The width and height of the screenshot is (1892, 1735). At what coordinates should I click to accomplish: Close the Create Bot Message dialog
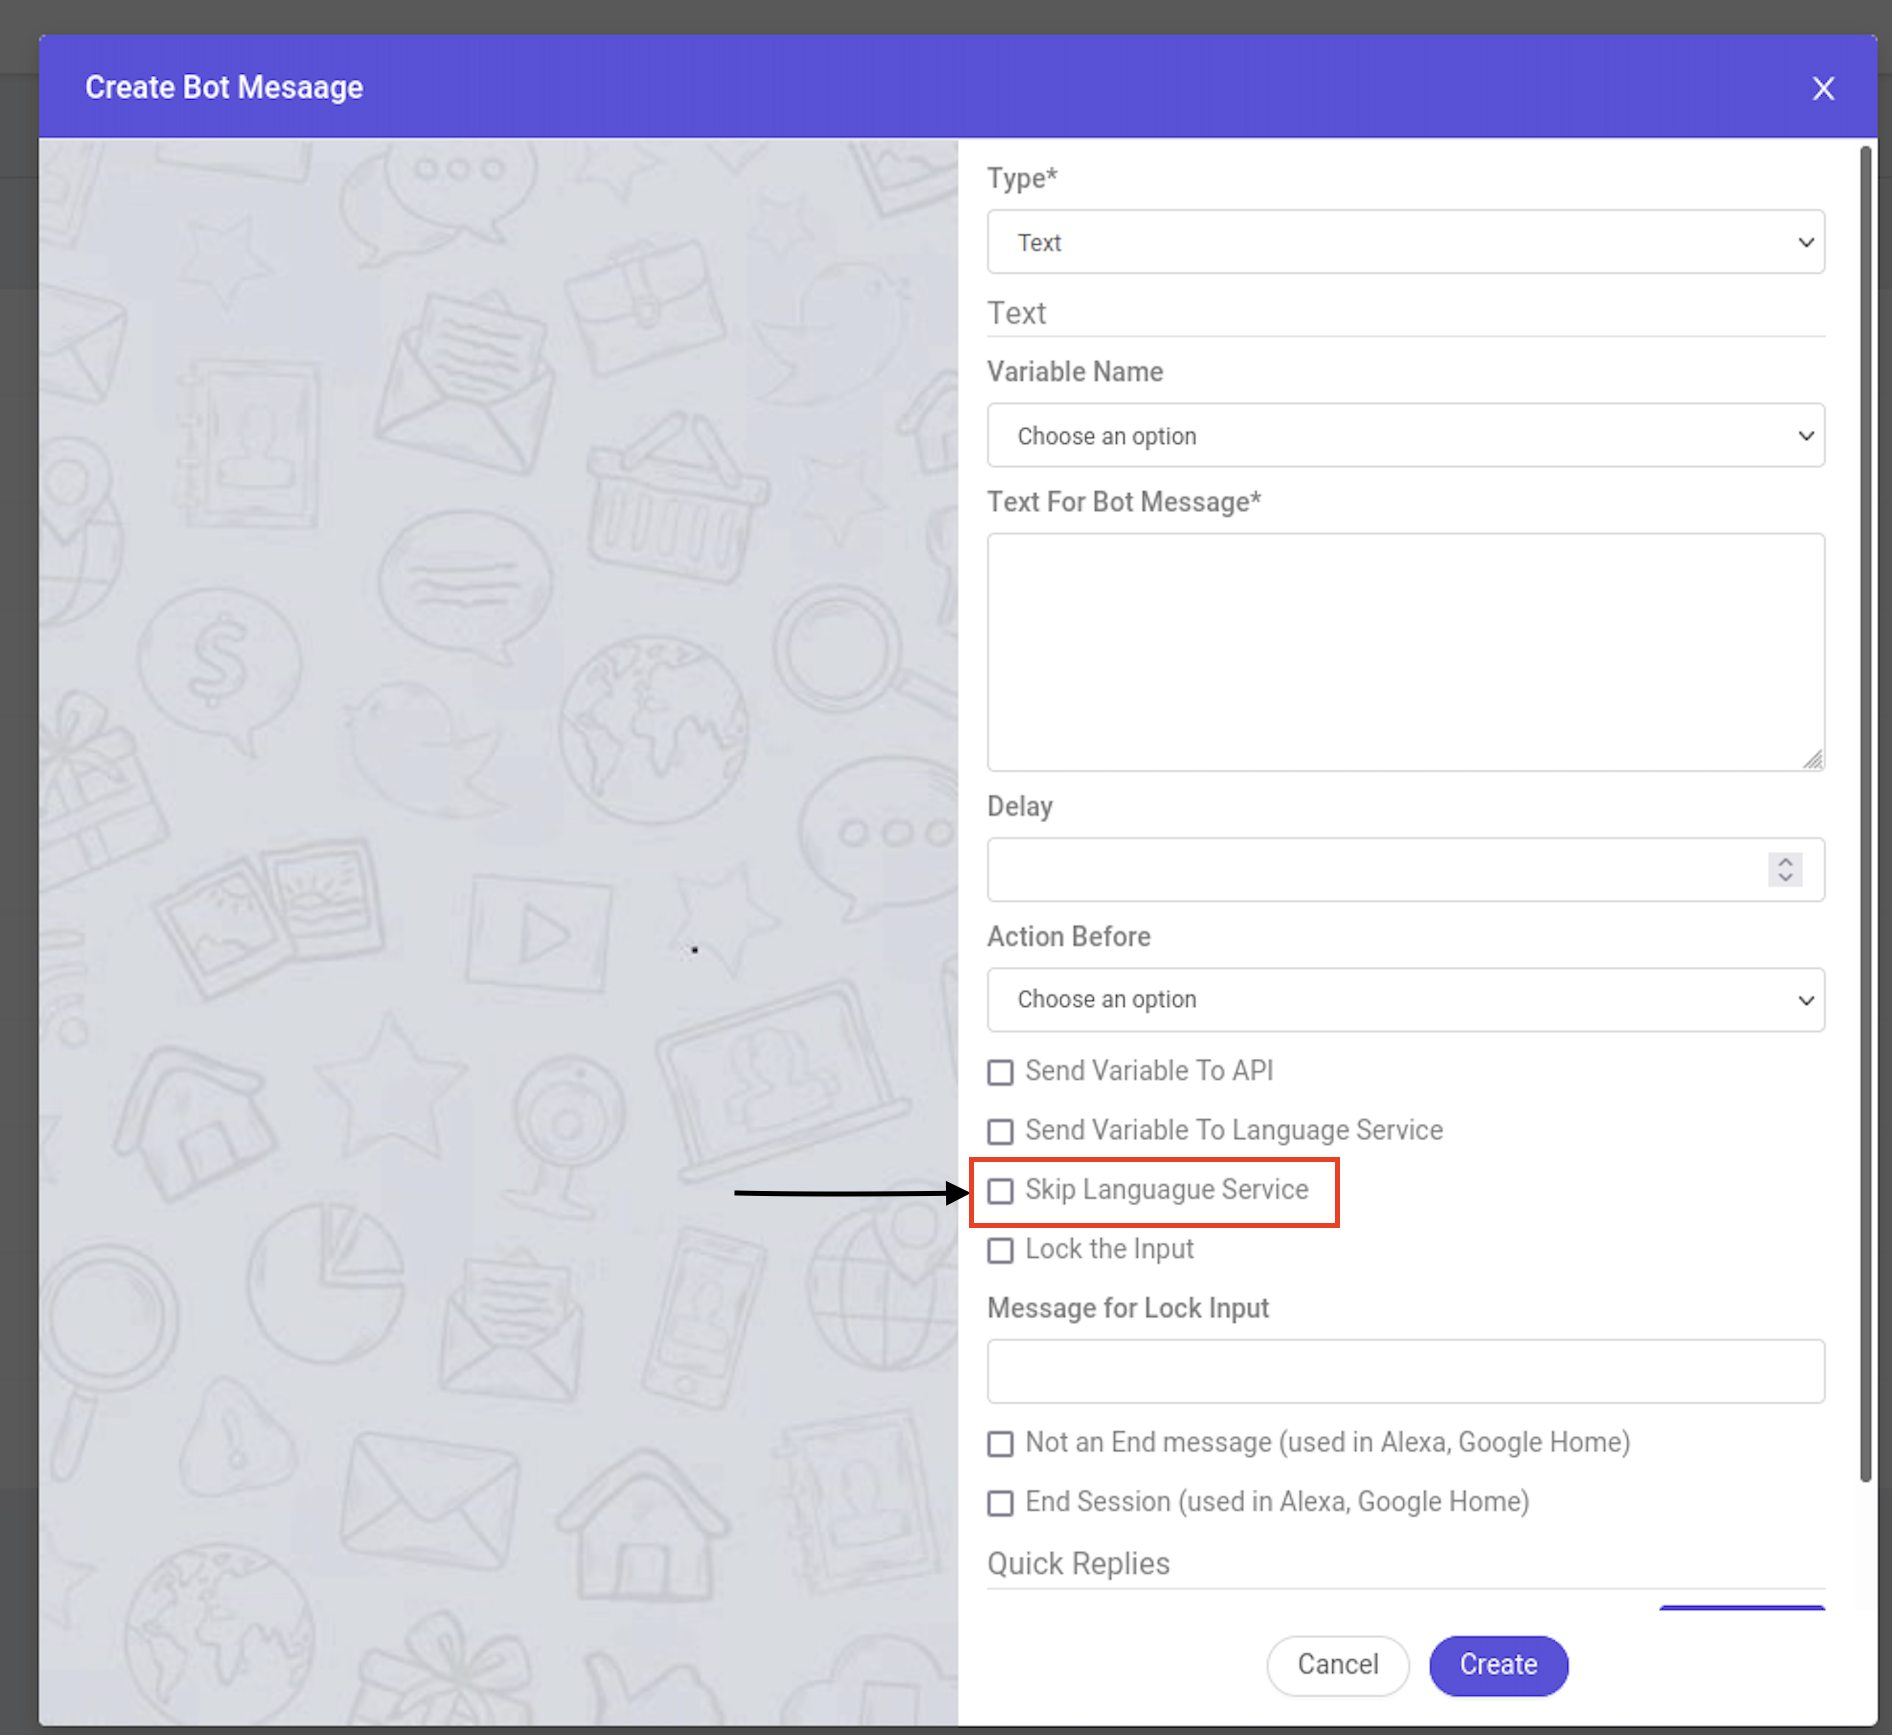pos(1822,89)
